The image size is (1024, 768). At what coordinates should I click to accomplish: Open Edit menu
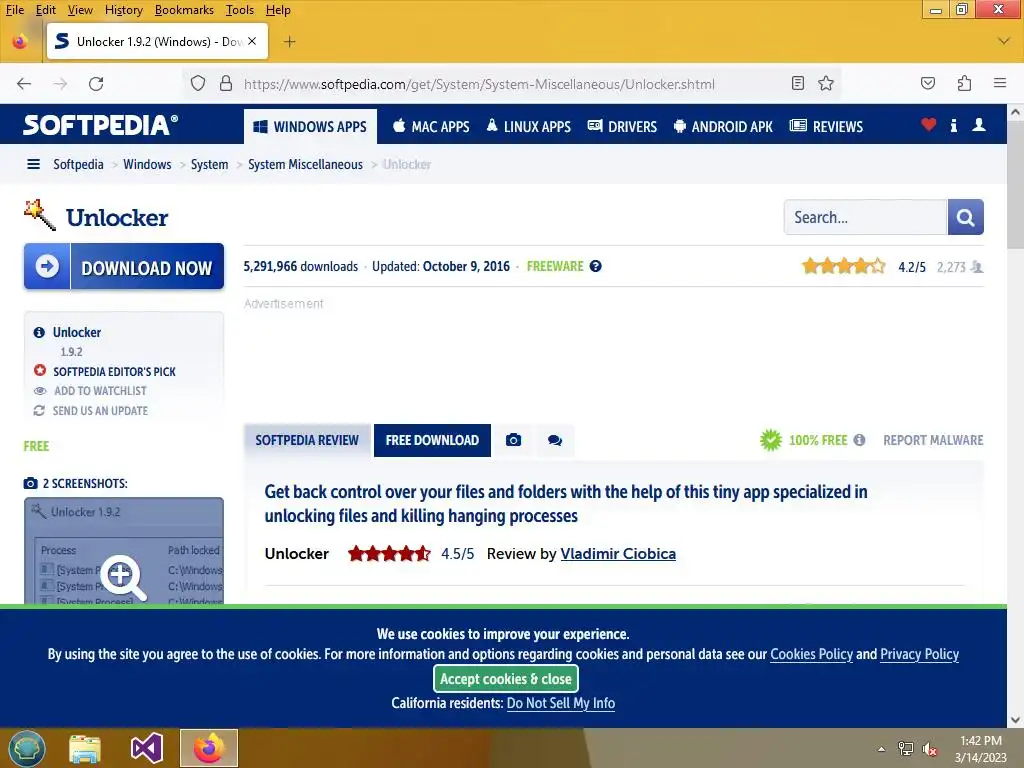point(46,10)
